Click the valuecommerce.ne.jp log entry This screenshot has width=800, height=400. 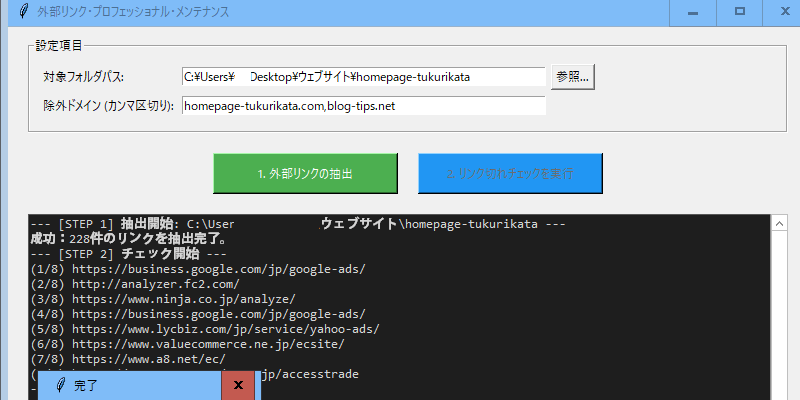pos(188,344)
